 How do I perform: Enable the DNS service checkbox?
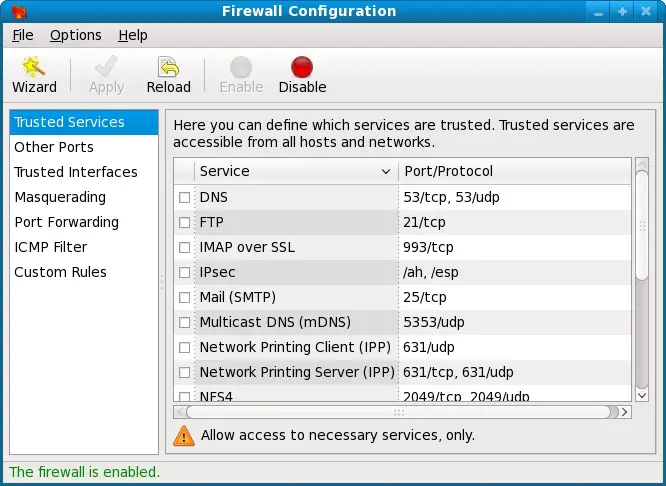click(x=184, y=198)
